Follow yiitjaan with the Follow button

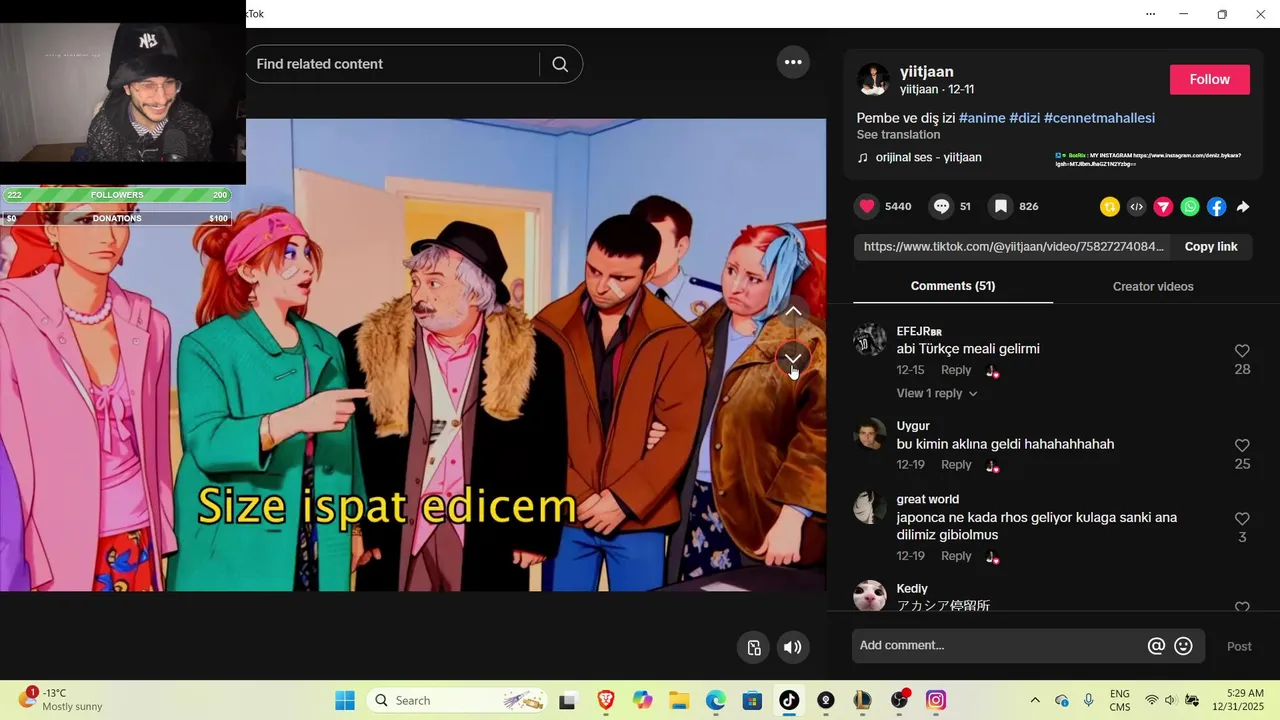[1210, 80]
